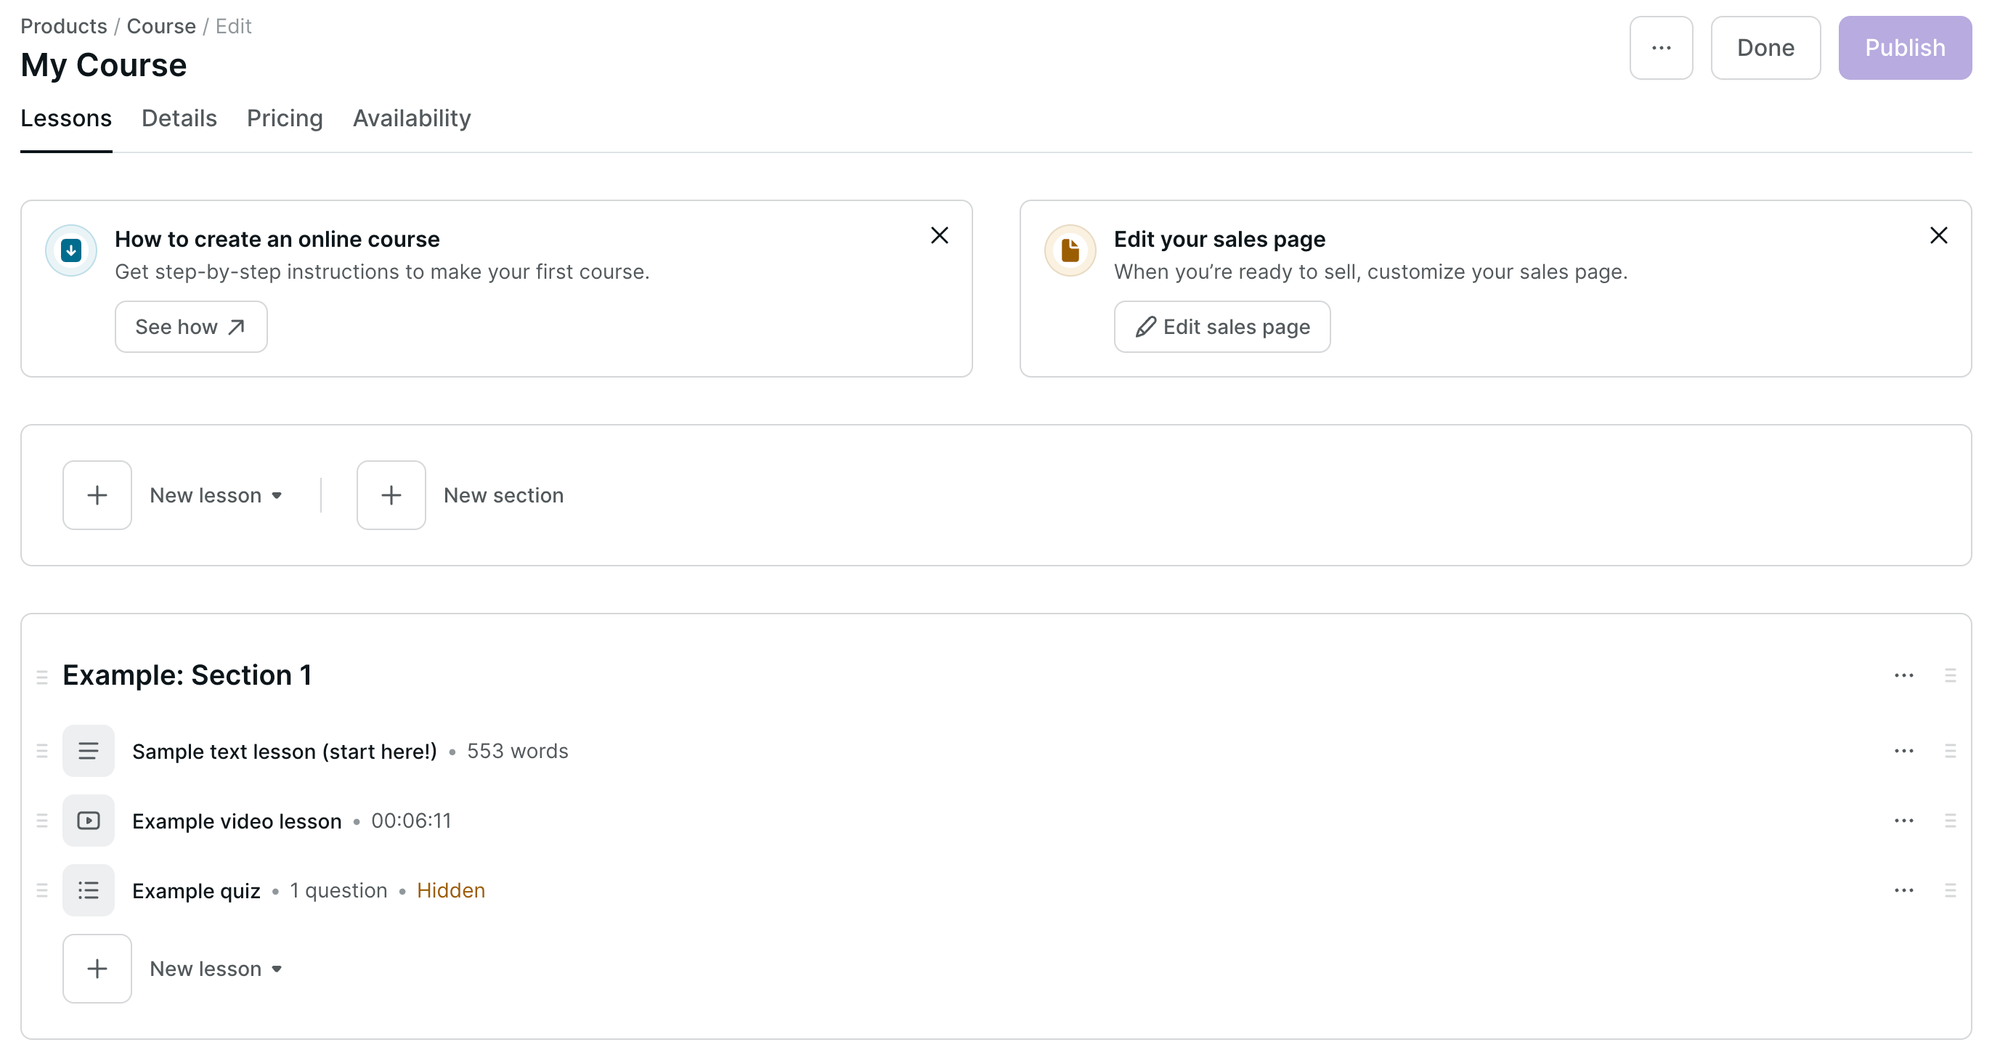Image resolution: width=2000 pixels, height=1063 pixels.
Task: Dismiss the How to create an online course card
Action: (939, 236)
